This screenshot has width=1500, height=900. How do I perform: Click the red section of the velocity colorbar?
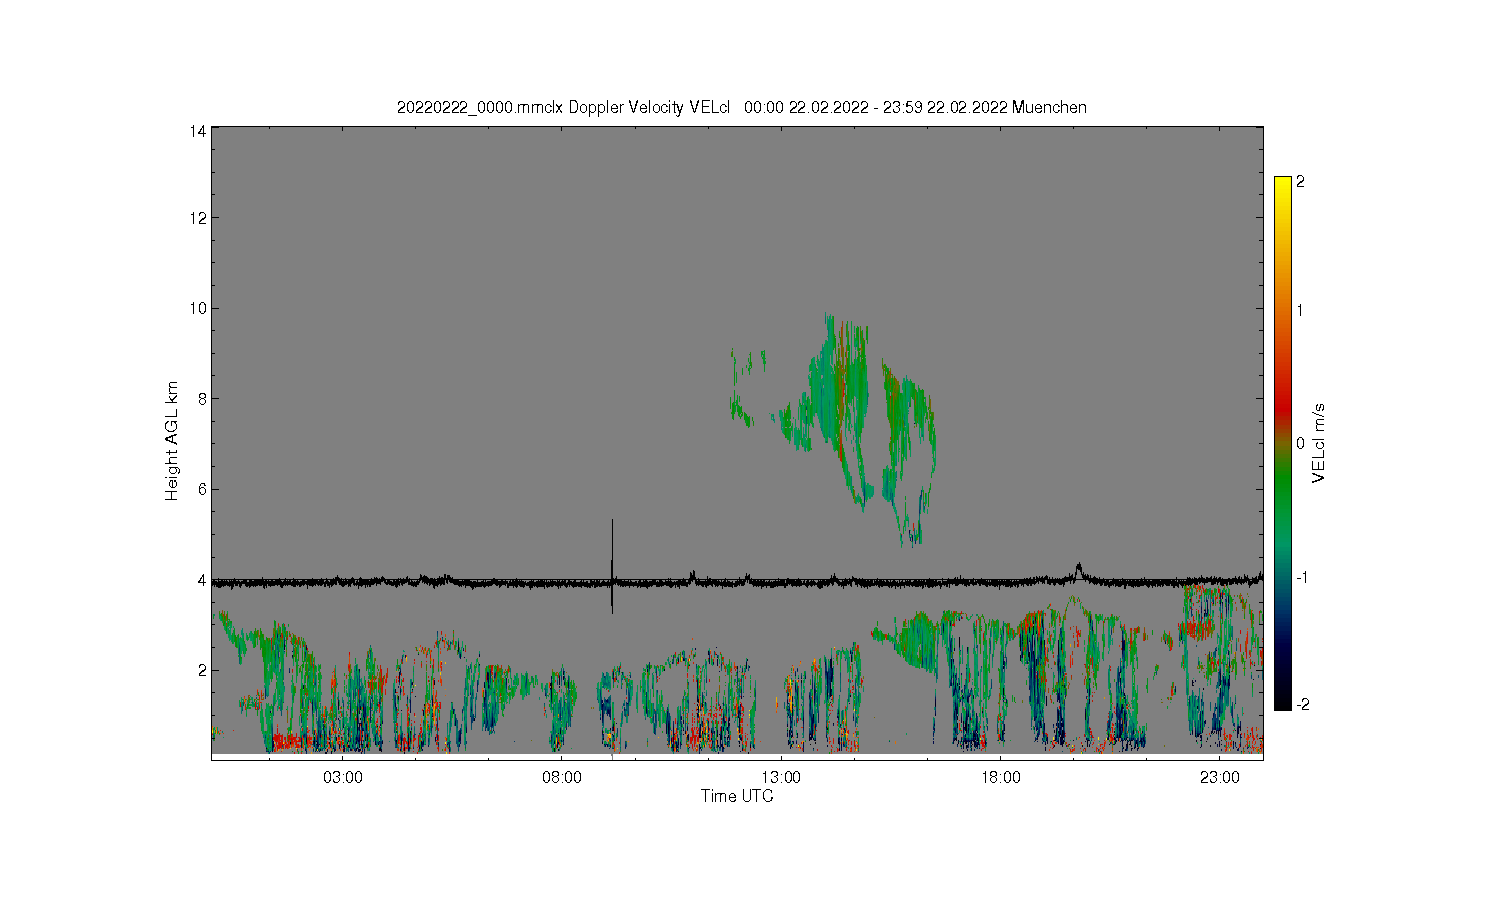click(x=1283, y=405)
